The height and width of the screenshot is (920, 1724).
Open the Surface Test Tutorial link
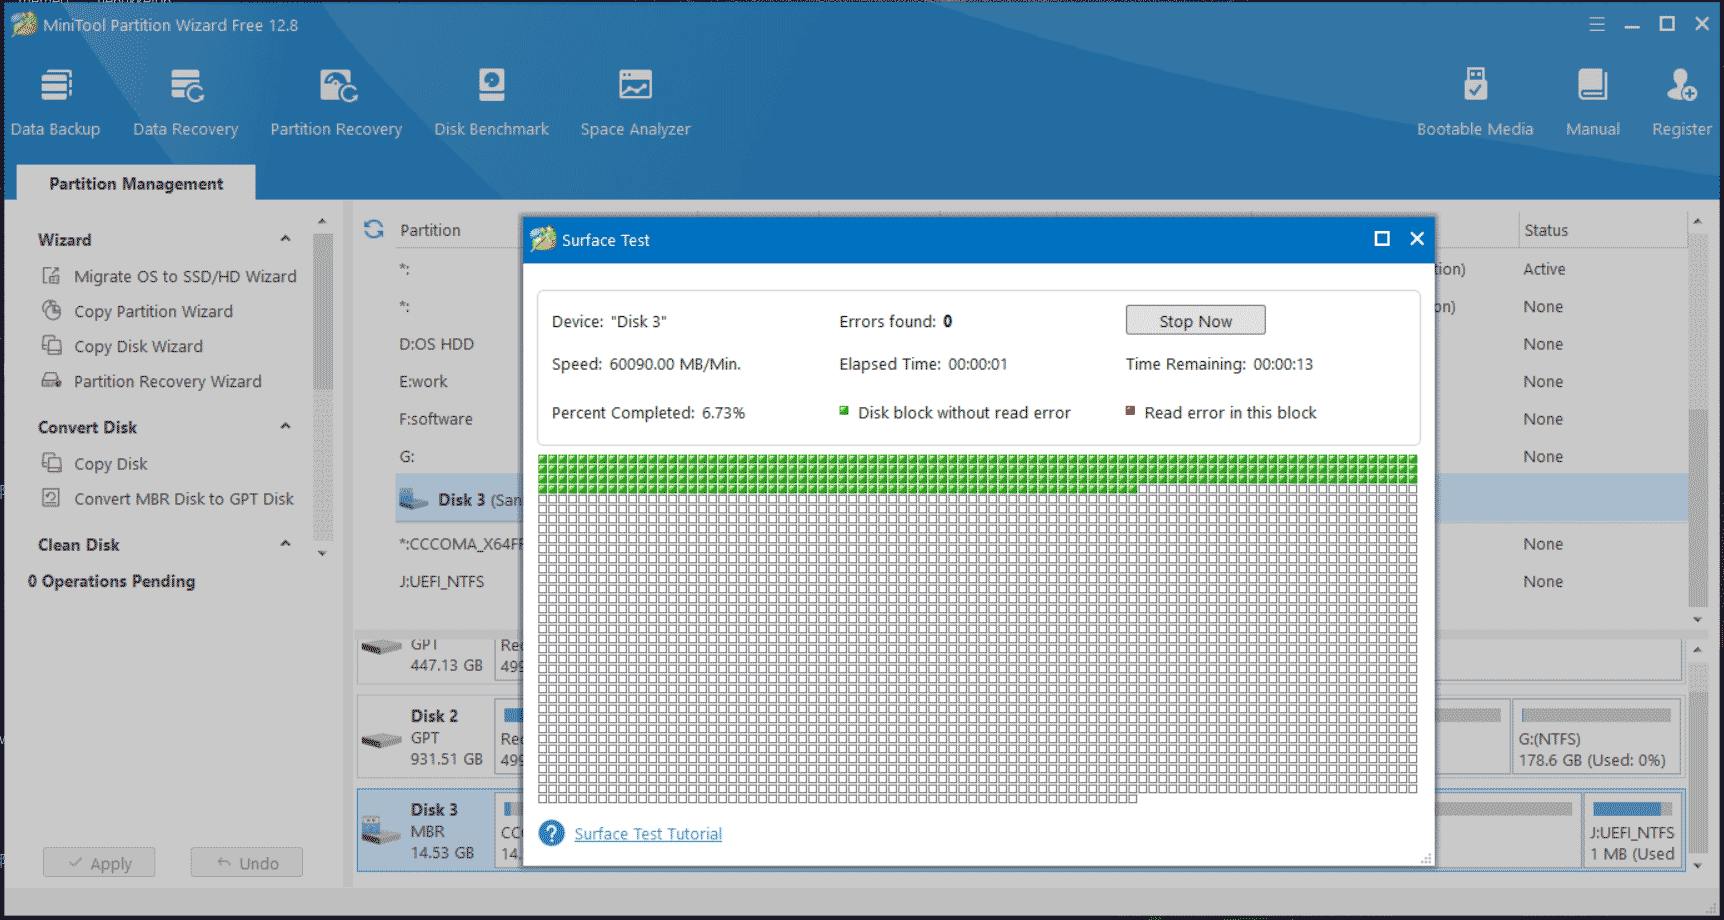click(648, 833)
